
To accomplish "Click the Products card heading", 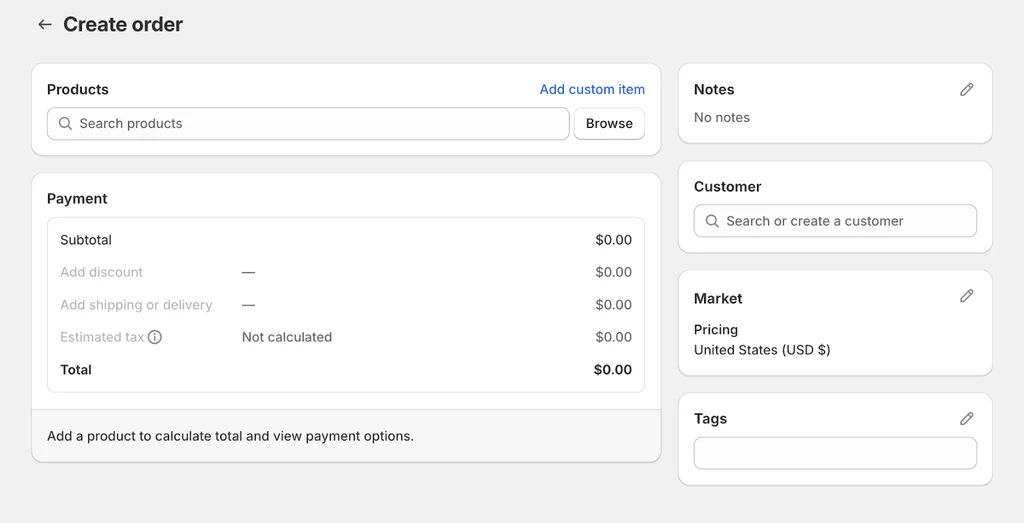I will point(78,89).
